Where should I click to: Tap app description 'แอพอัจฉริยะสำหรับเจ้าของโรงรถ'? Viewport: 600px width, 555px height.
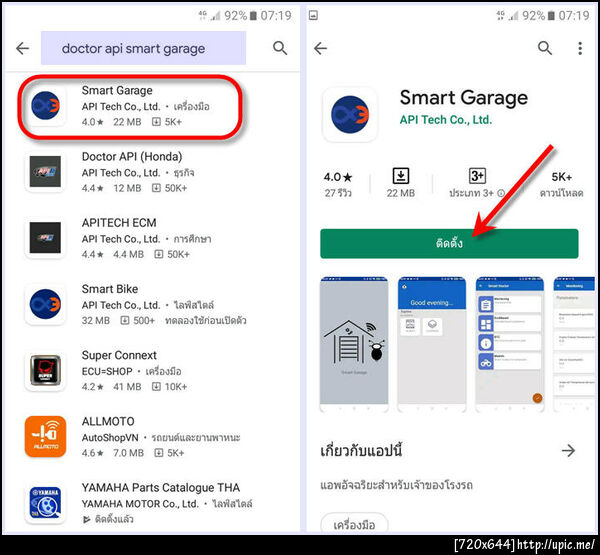[x=396, y=485]
